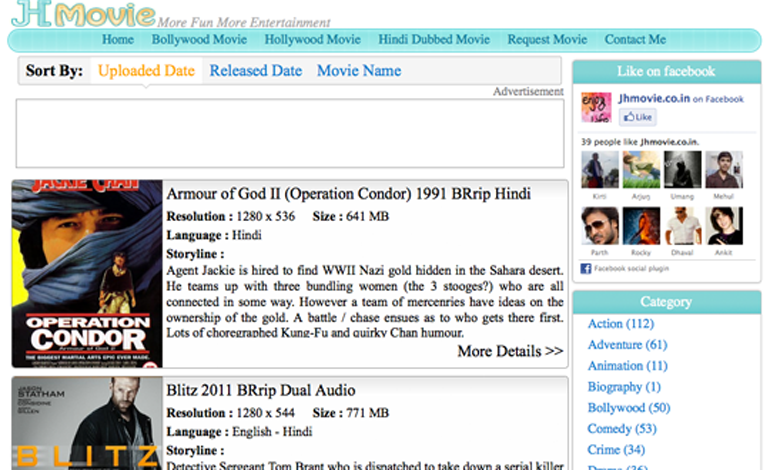Sort movies by Movie Name
The width and height of the screenshot is (770, 470).
point(359,71)
